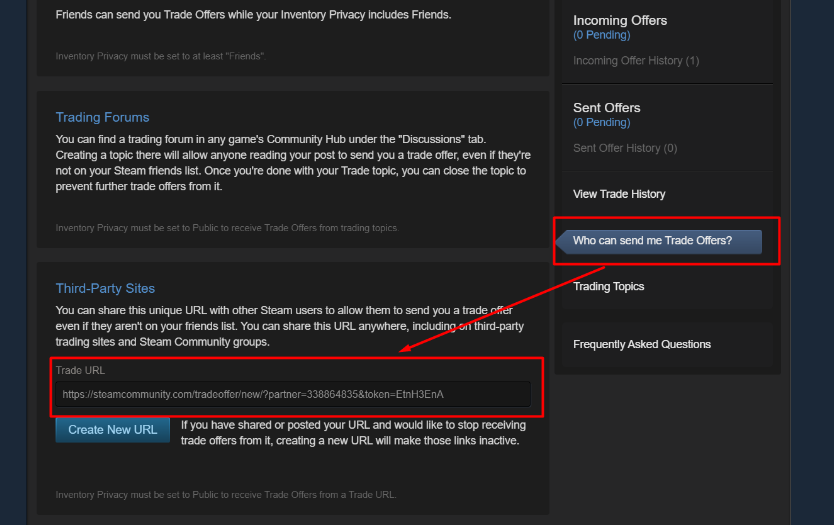
Task: Select the Trade URL input field
Action: click(x=293, y=394)
